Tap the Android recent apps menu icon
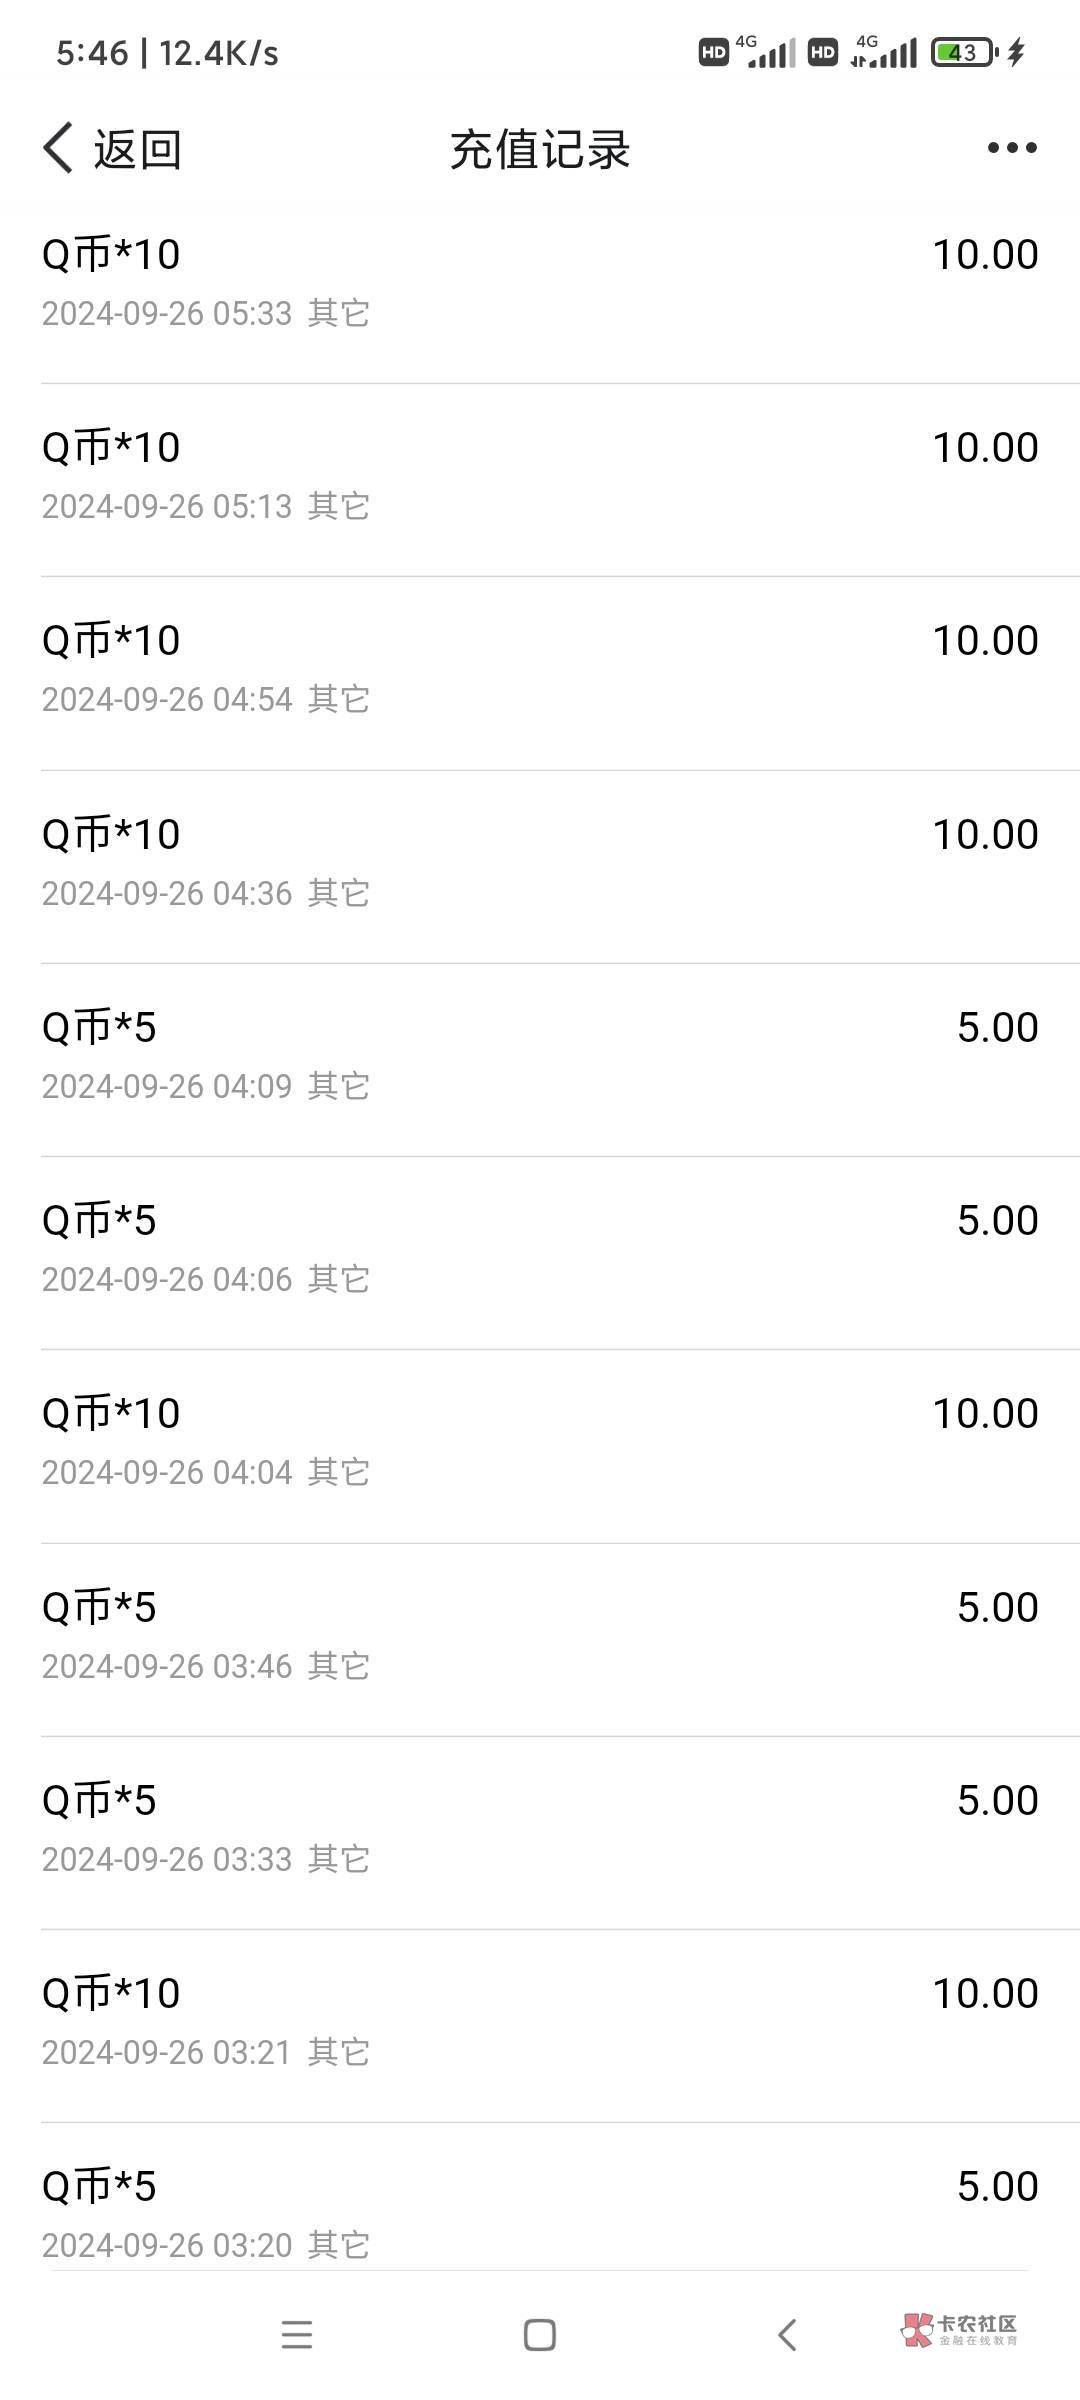The image size is (1080, 2400). [x=296, y=2334]
